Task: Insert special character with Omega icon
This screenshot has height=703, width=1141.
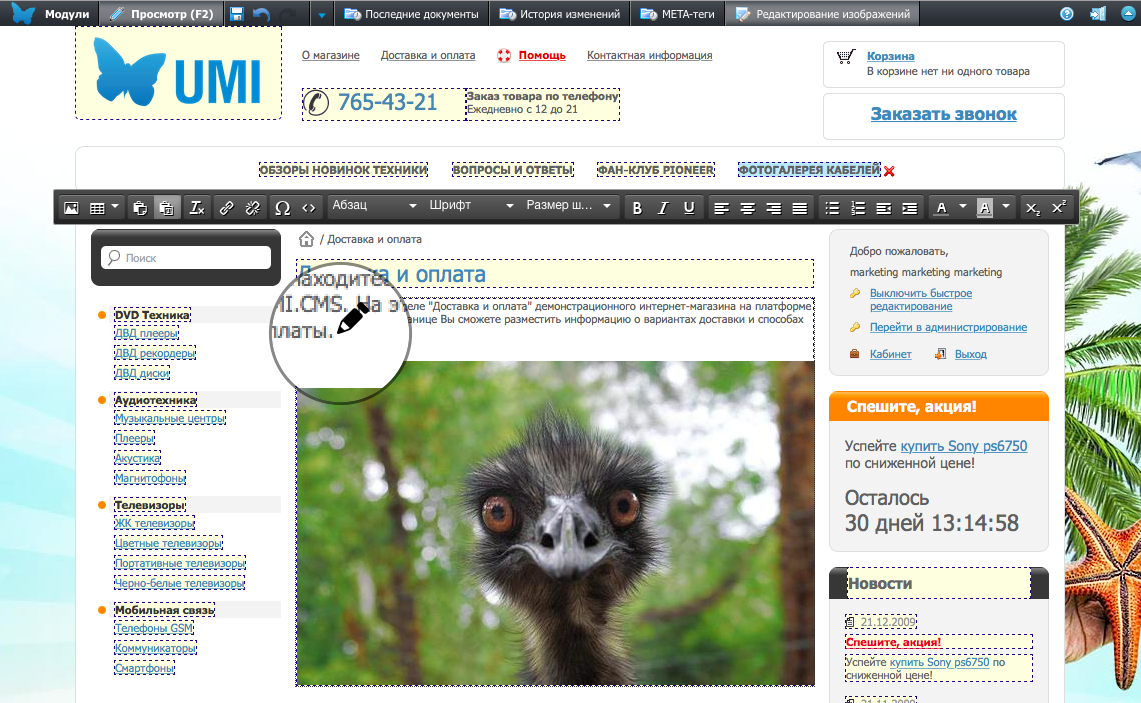Action: pyautogui.click(x=282, y=208)
